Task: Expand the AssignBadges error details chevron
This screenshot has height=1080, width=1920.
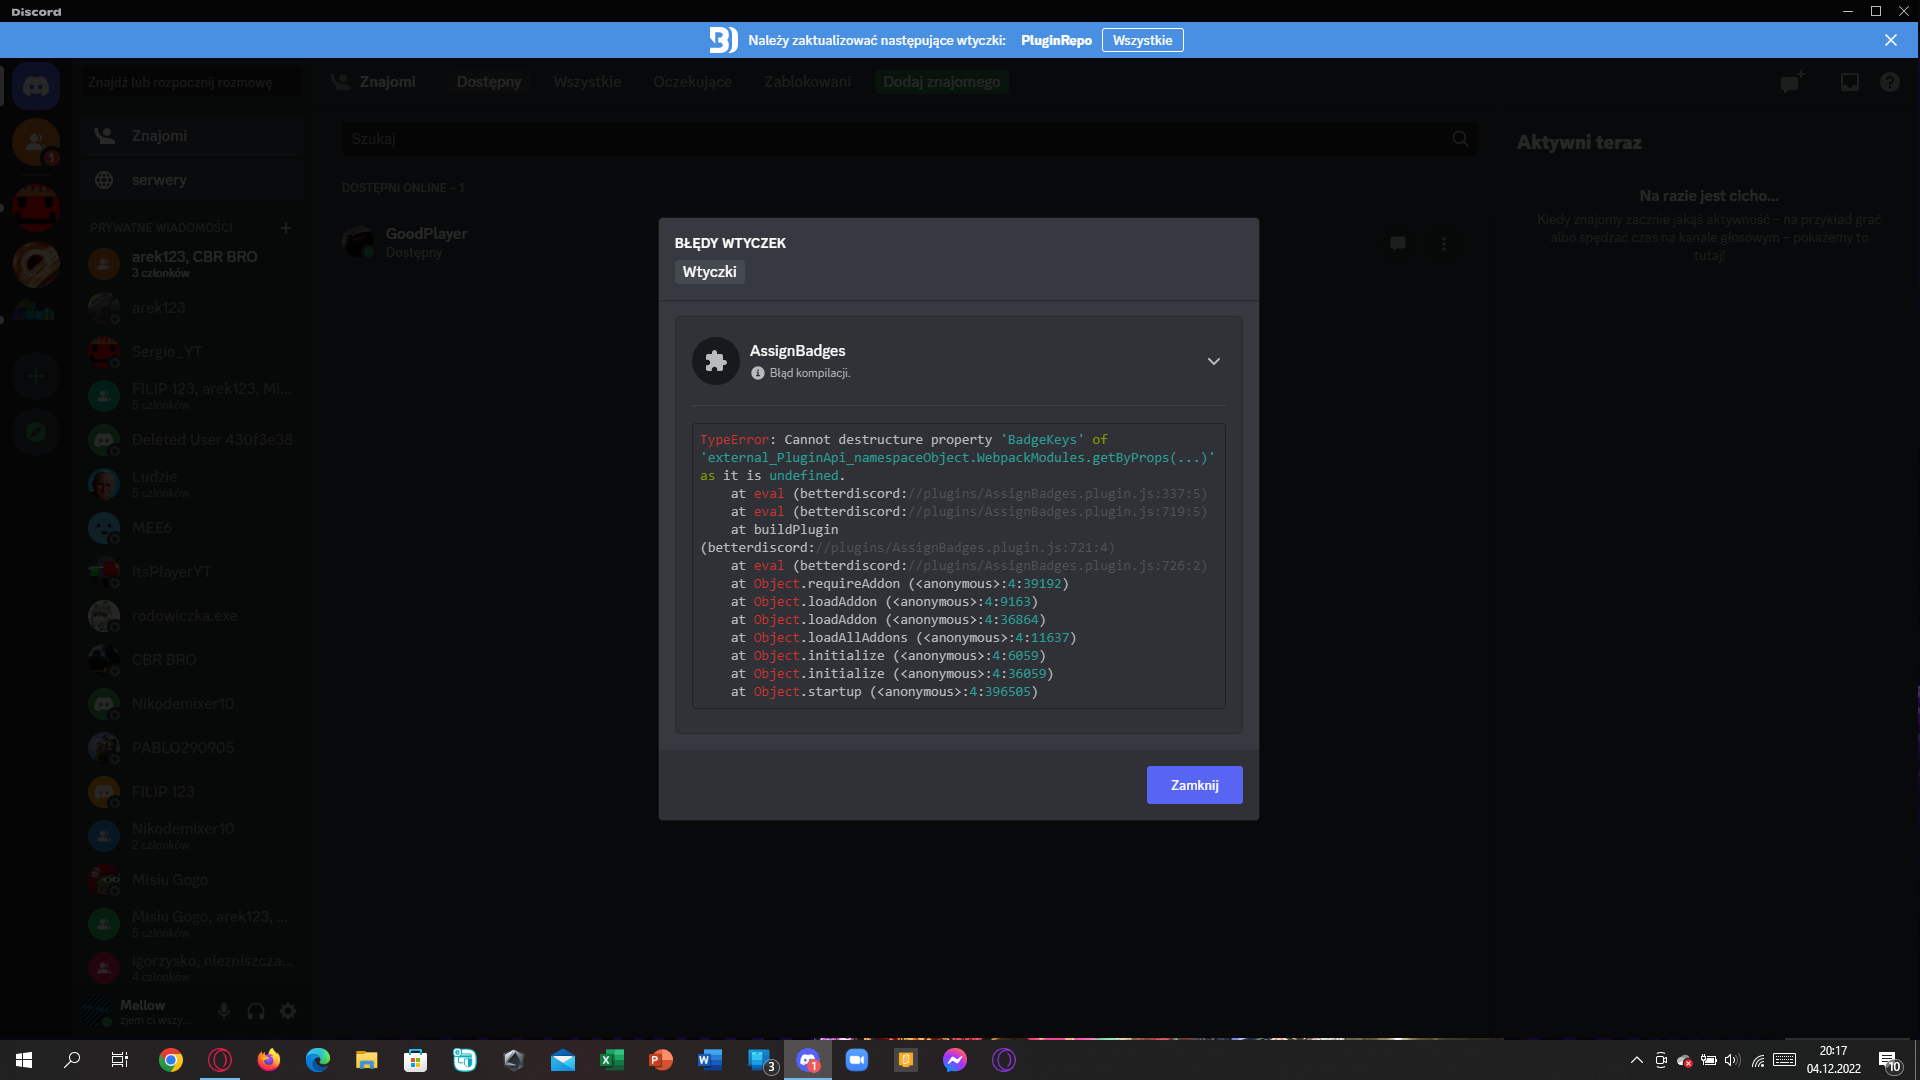Action: 1213,361
